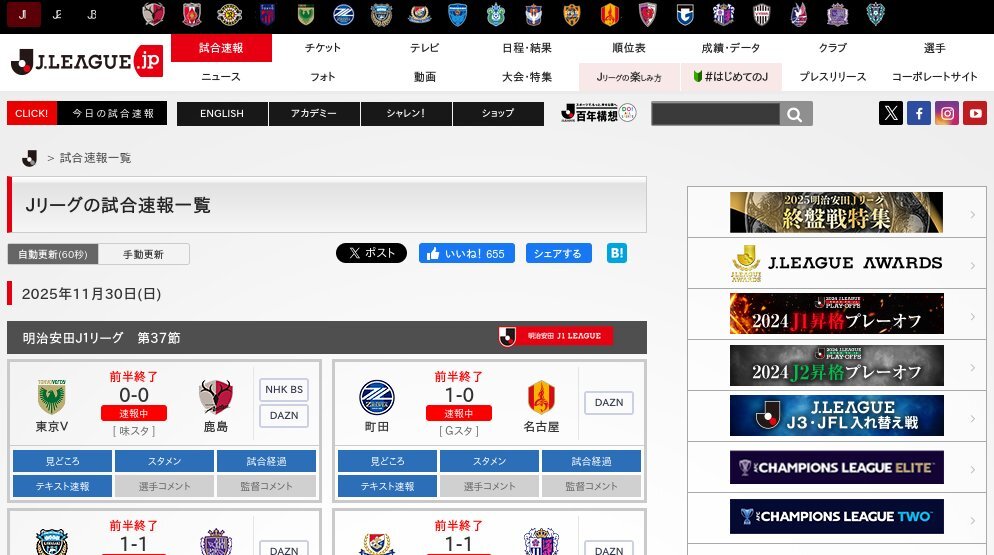Click inside the search text field
The image size is (994, 555).
[714, 114]
